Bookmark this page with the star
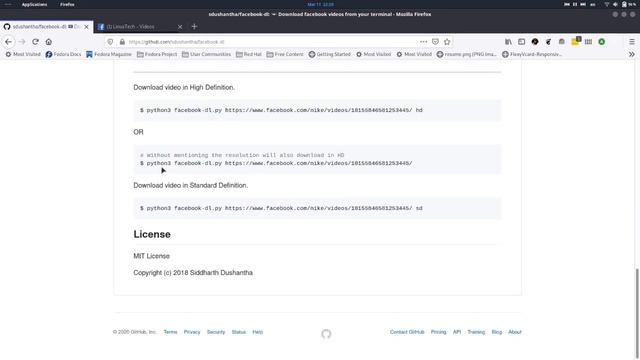The image size is (640, 360). (447, 42)
